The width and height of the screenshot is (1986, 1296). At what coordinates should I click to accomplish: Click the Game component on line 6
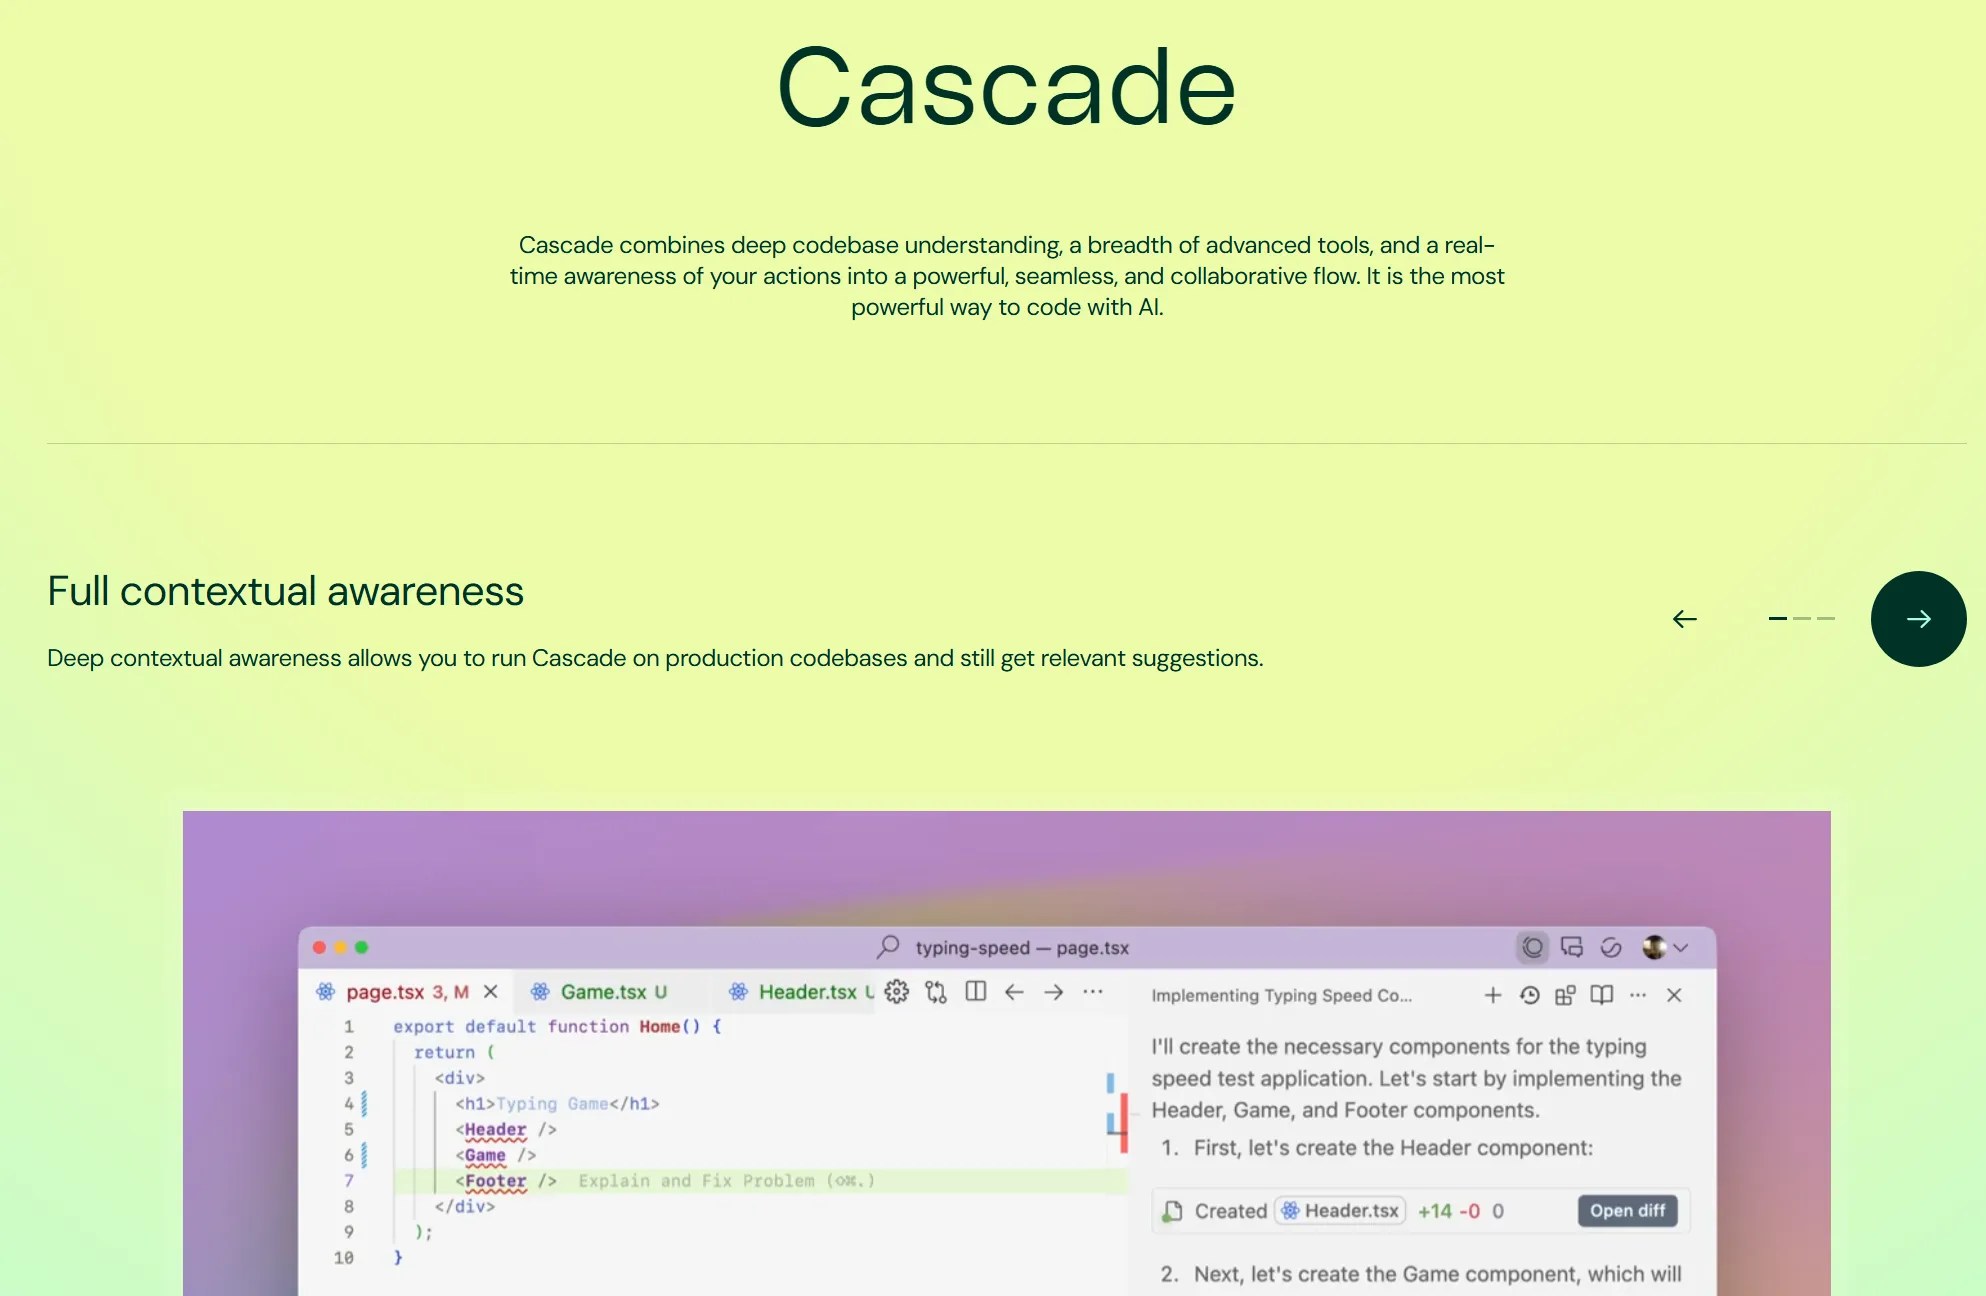[485, 1155]
